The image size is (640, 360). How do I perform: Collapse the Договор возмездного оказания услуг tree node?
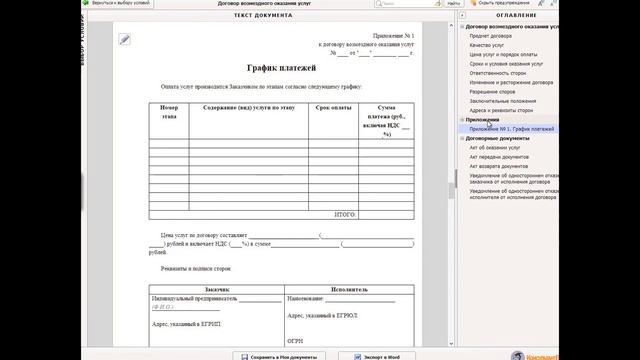coord(462,27)
